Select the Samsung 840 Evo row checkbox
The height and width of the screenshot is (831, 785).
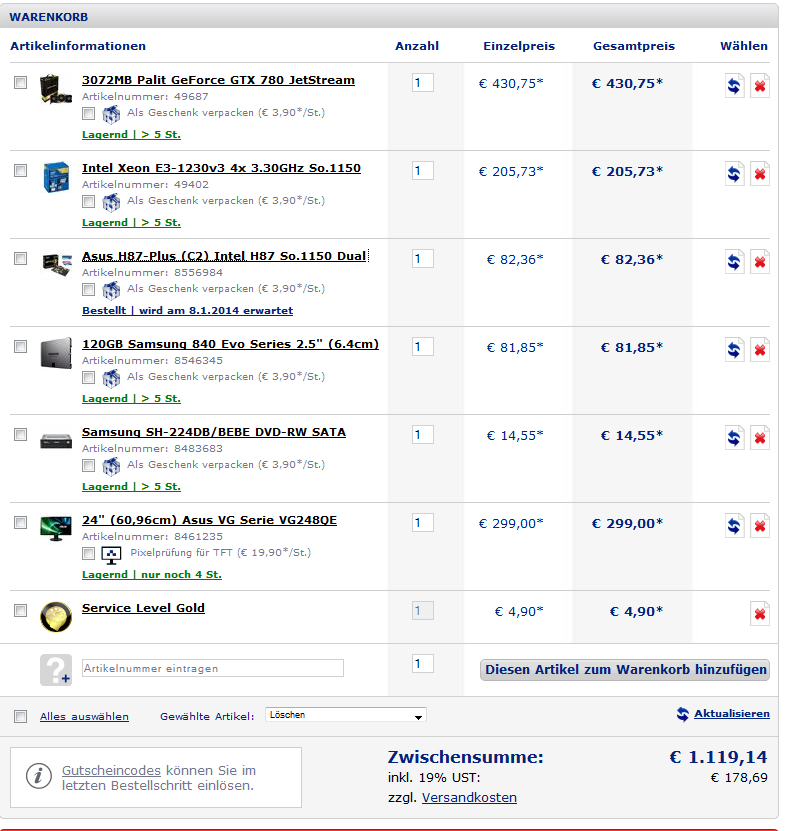20,346
